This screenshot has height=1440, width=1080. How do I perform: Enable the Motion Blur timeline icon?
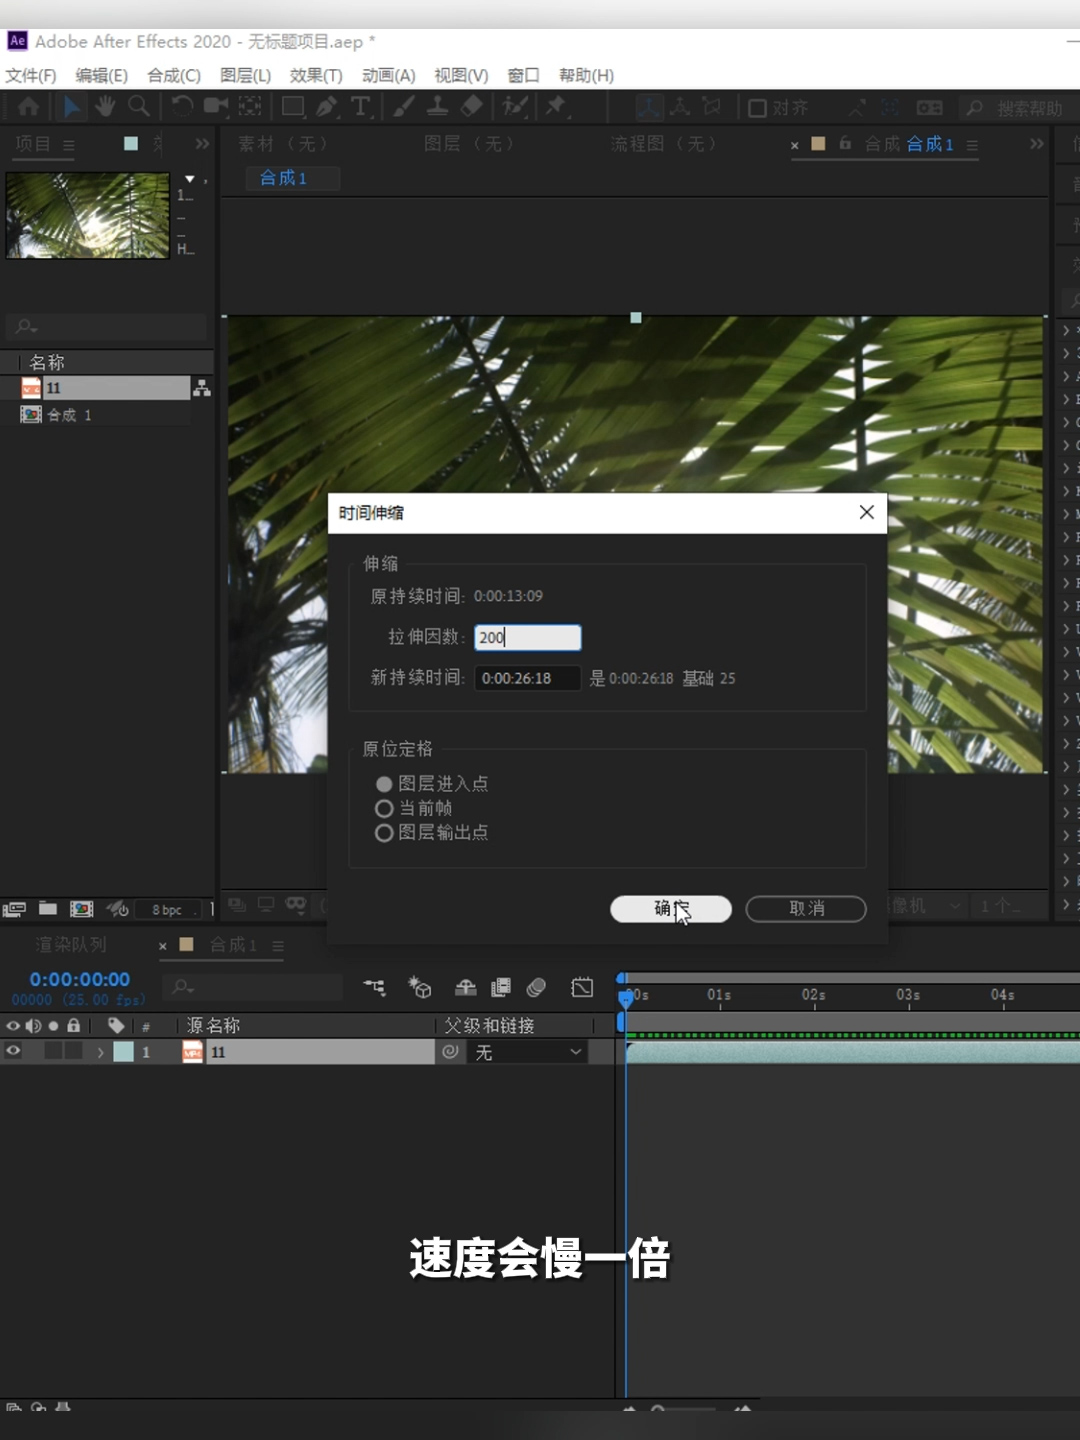(536, 988)
